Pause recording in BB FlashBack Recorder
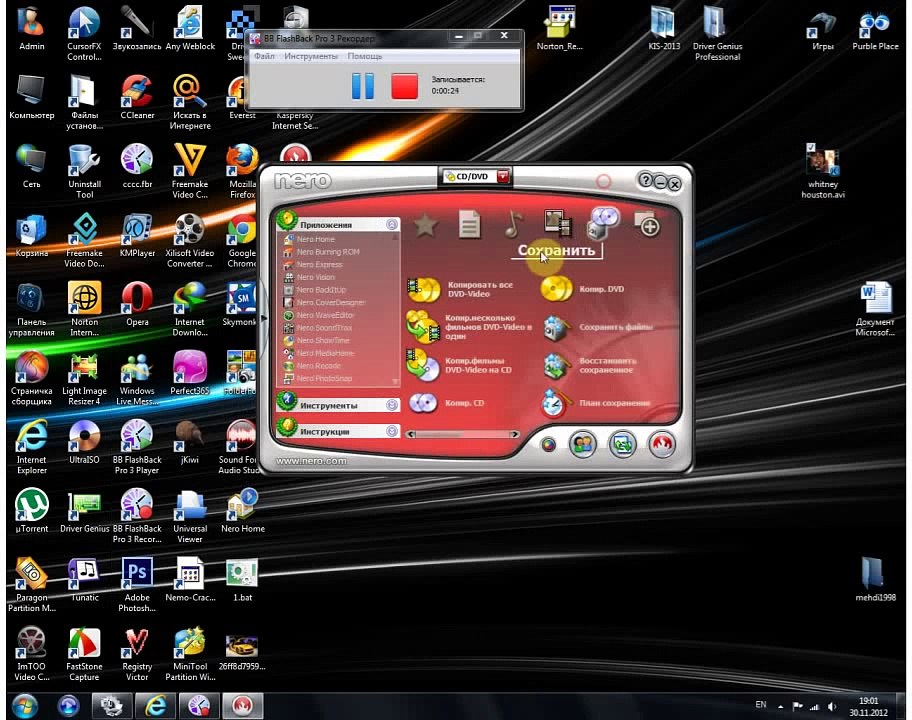912x720 pixels. point(363,86)
